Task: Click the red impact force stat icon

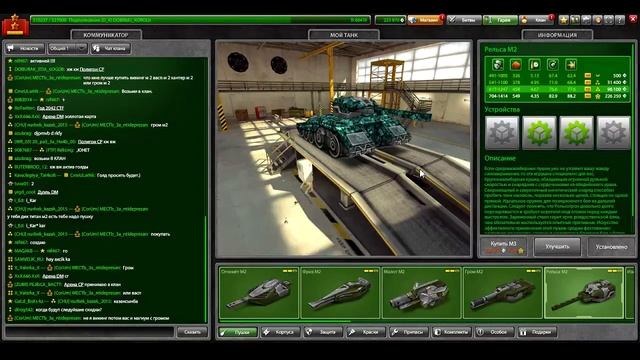Action: 516,64
